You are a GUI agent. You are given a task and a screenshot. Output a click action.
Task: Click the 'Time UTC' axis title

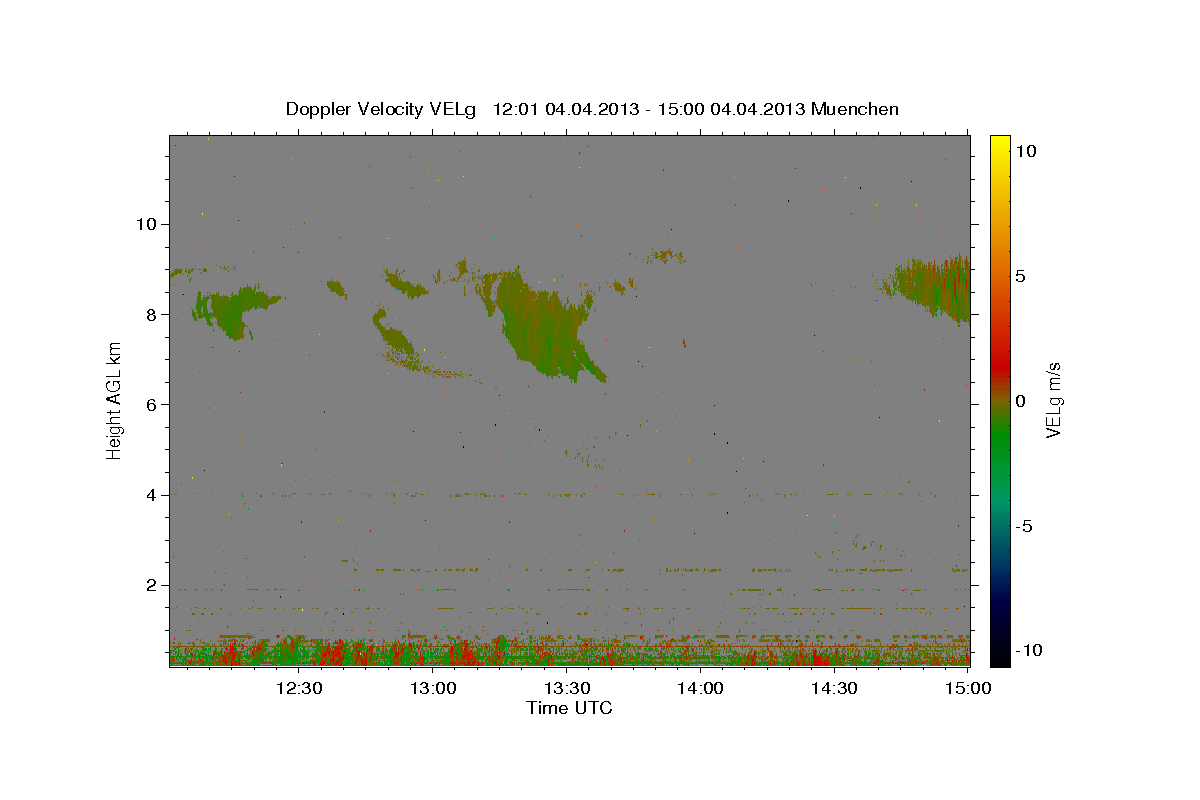point(569,708)
